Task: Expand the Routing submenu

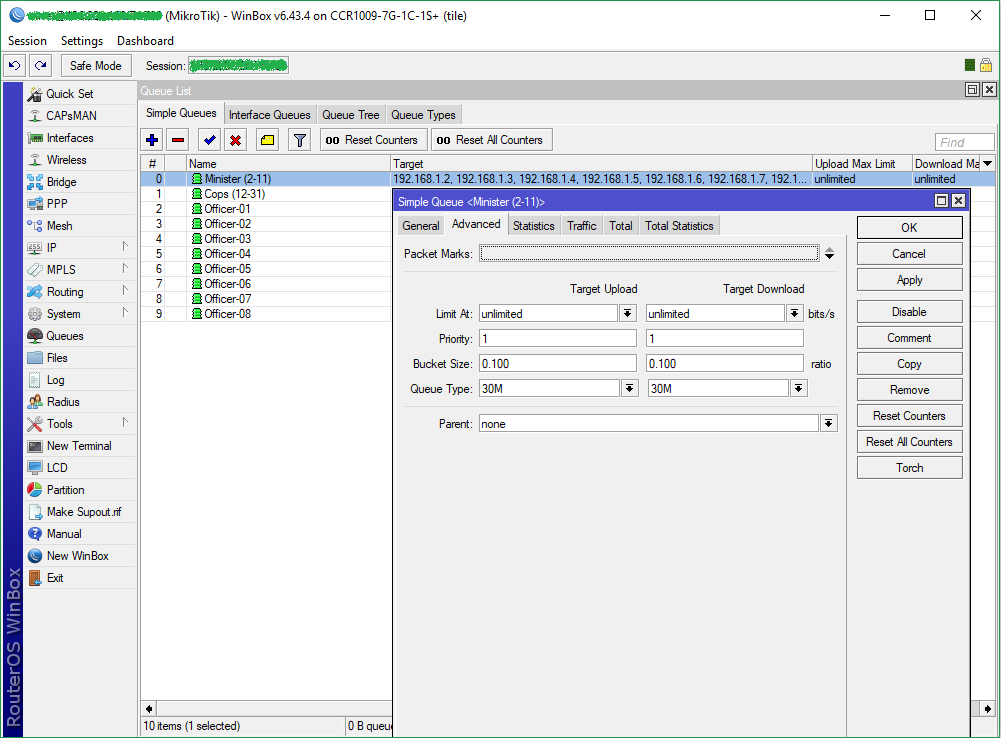Action: 125,290
